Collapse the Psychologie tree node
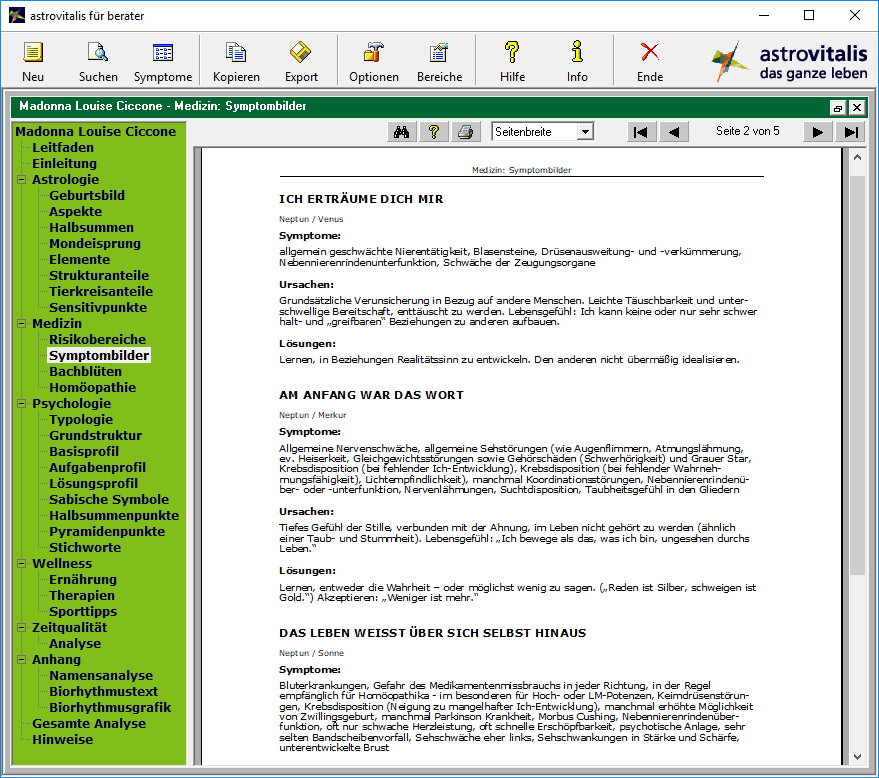This screenshot has height=778, width=879. [22, 404]
